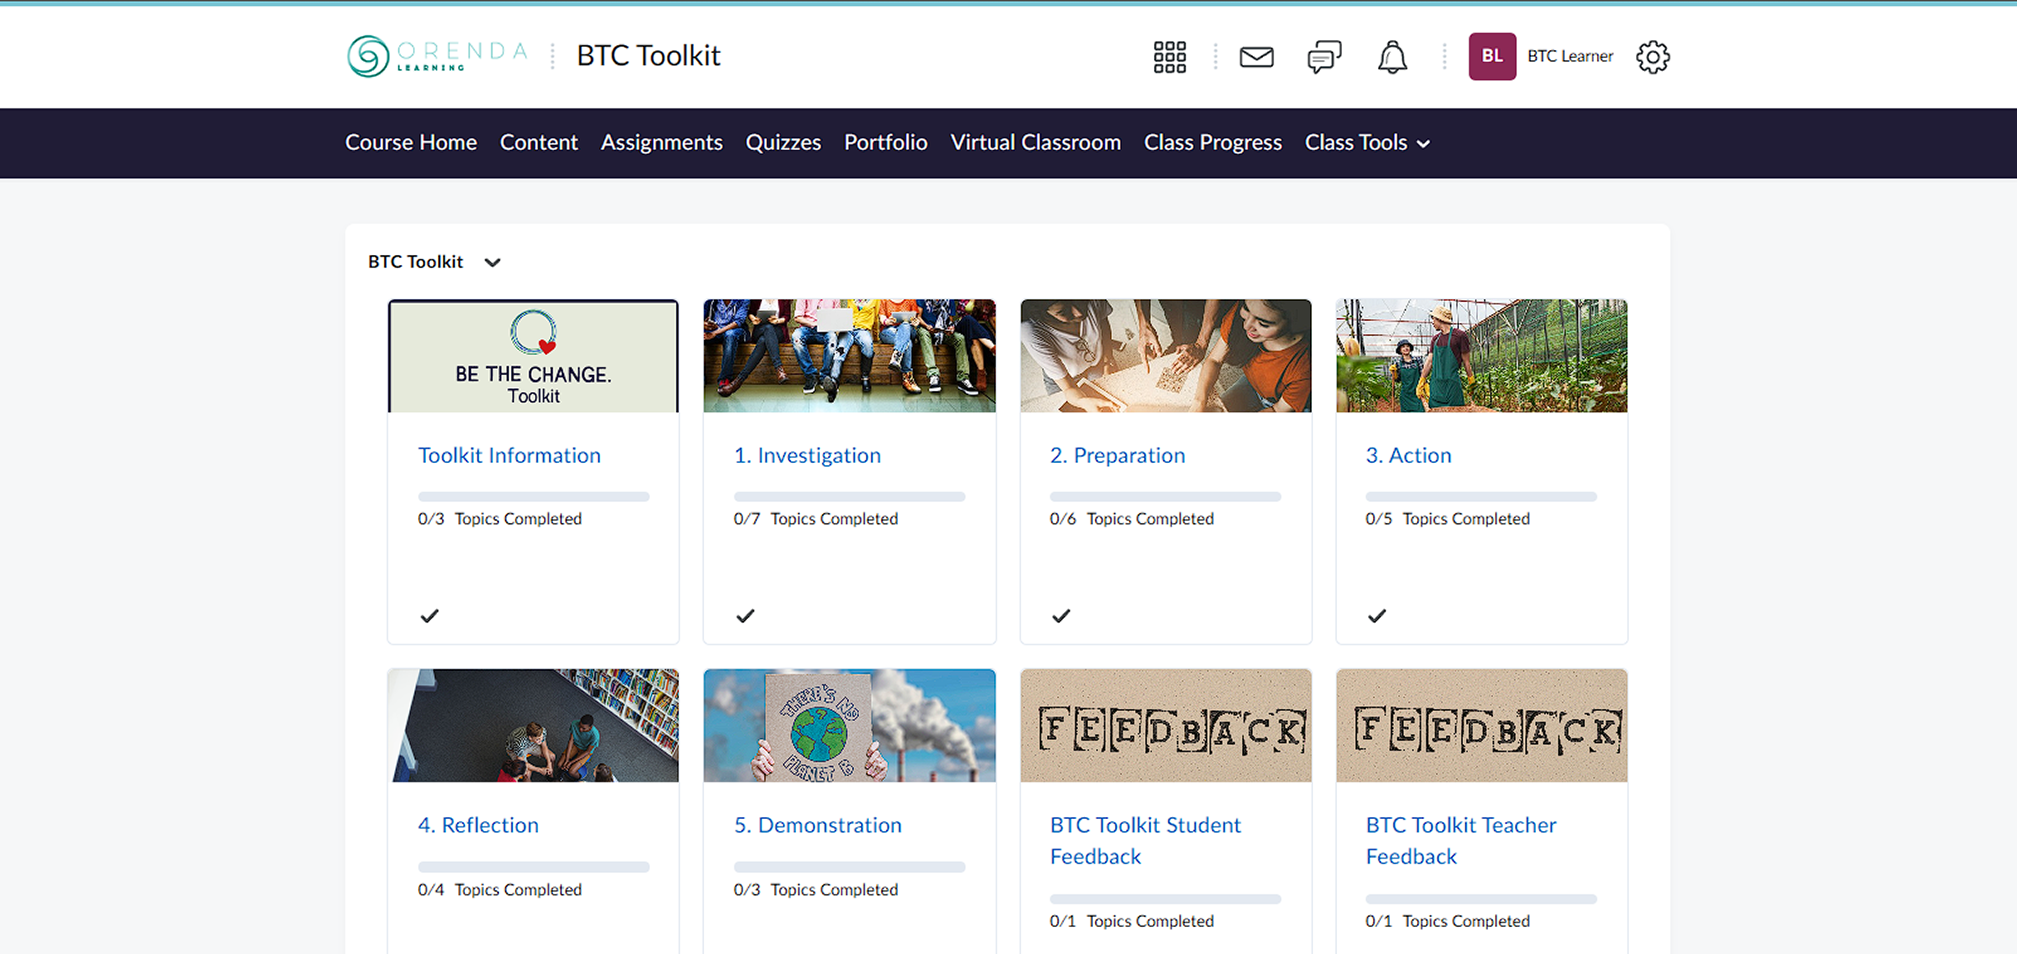Click the Orenda Learning logo
Image resolution: width=2017 pixels, height=954 pixels.
click(437, 56)
